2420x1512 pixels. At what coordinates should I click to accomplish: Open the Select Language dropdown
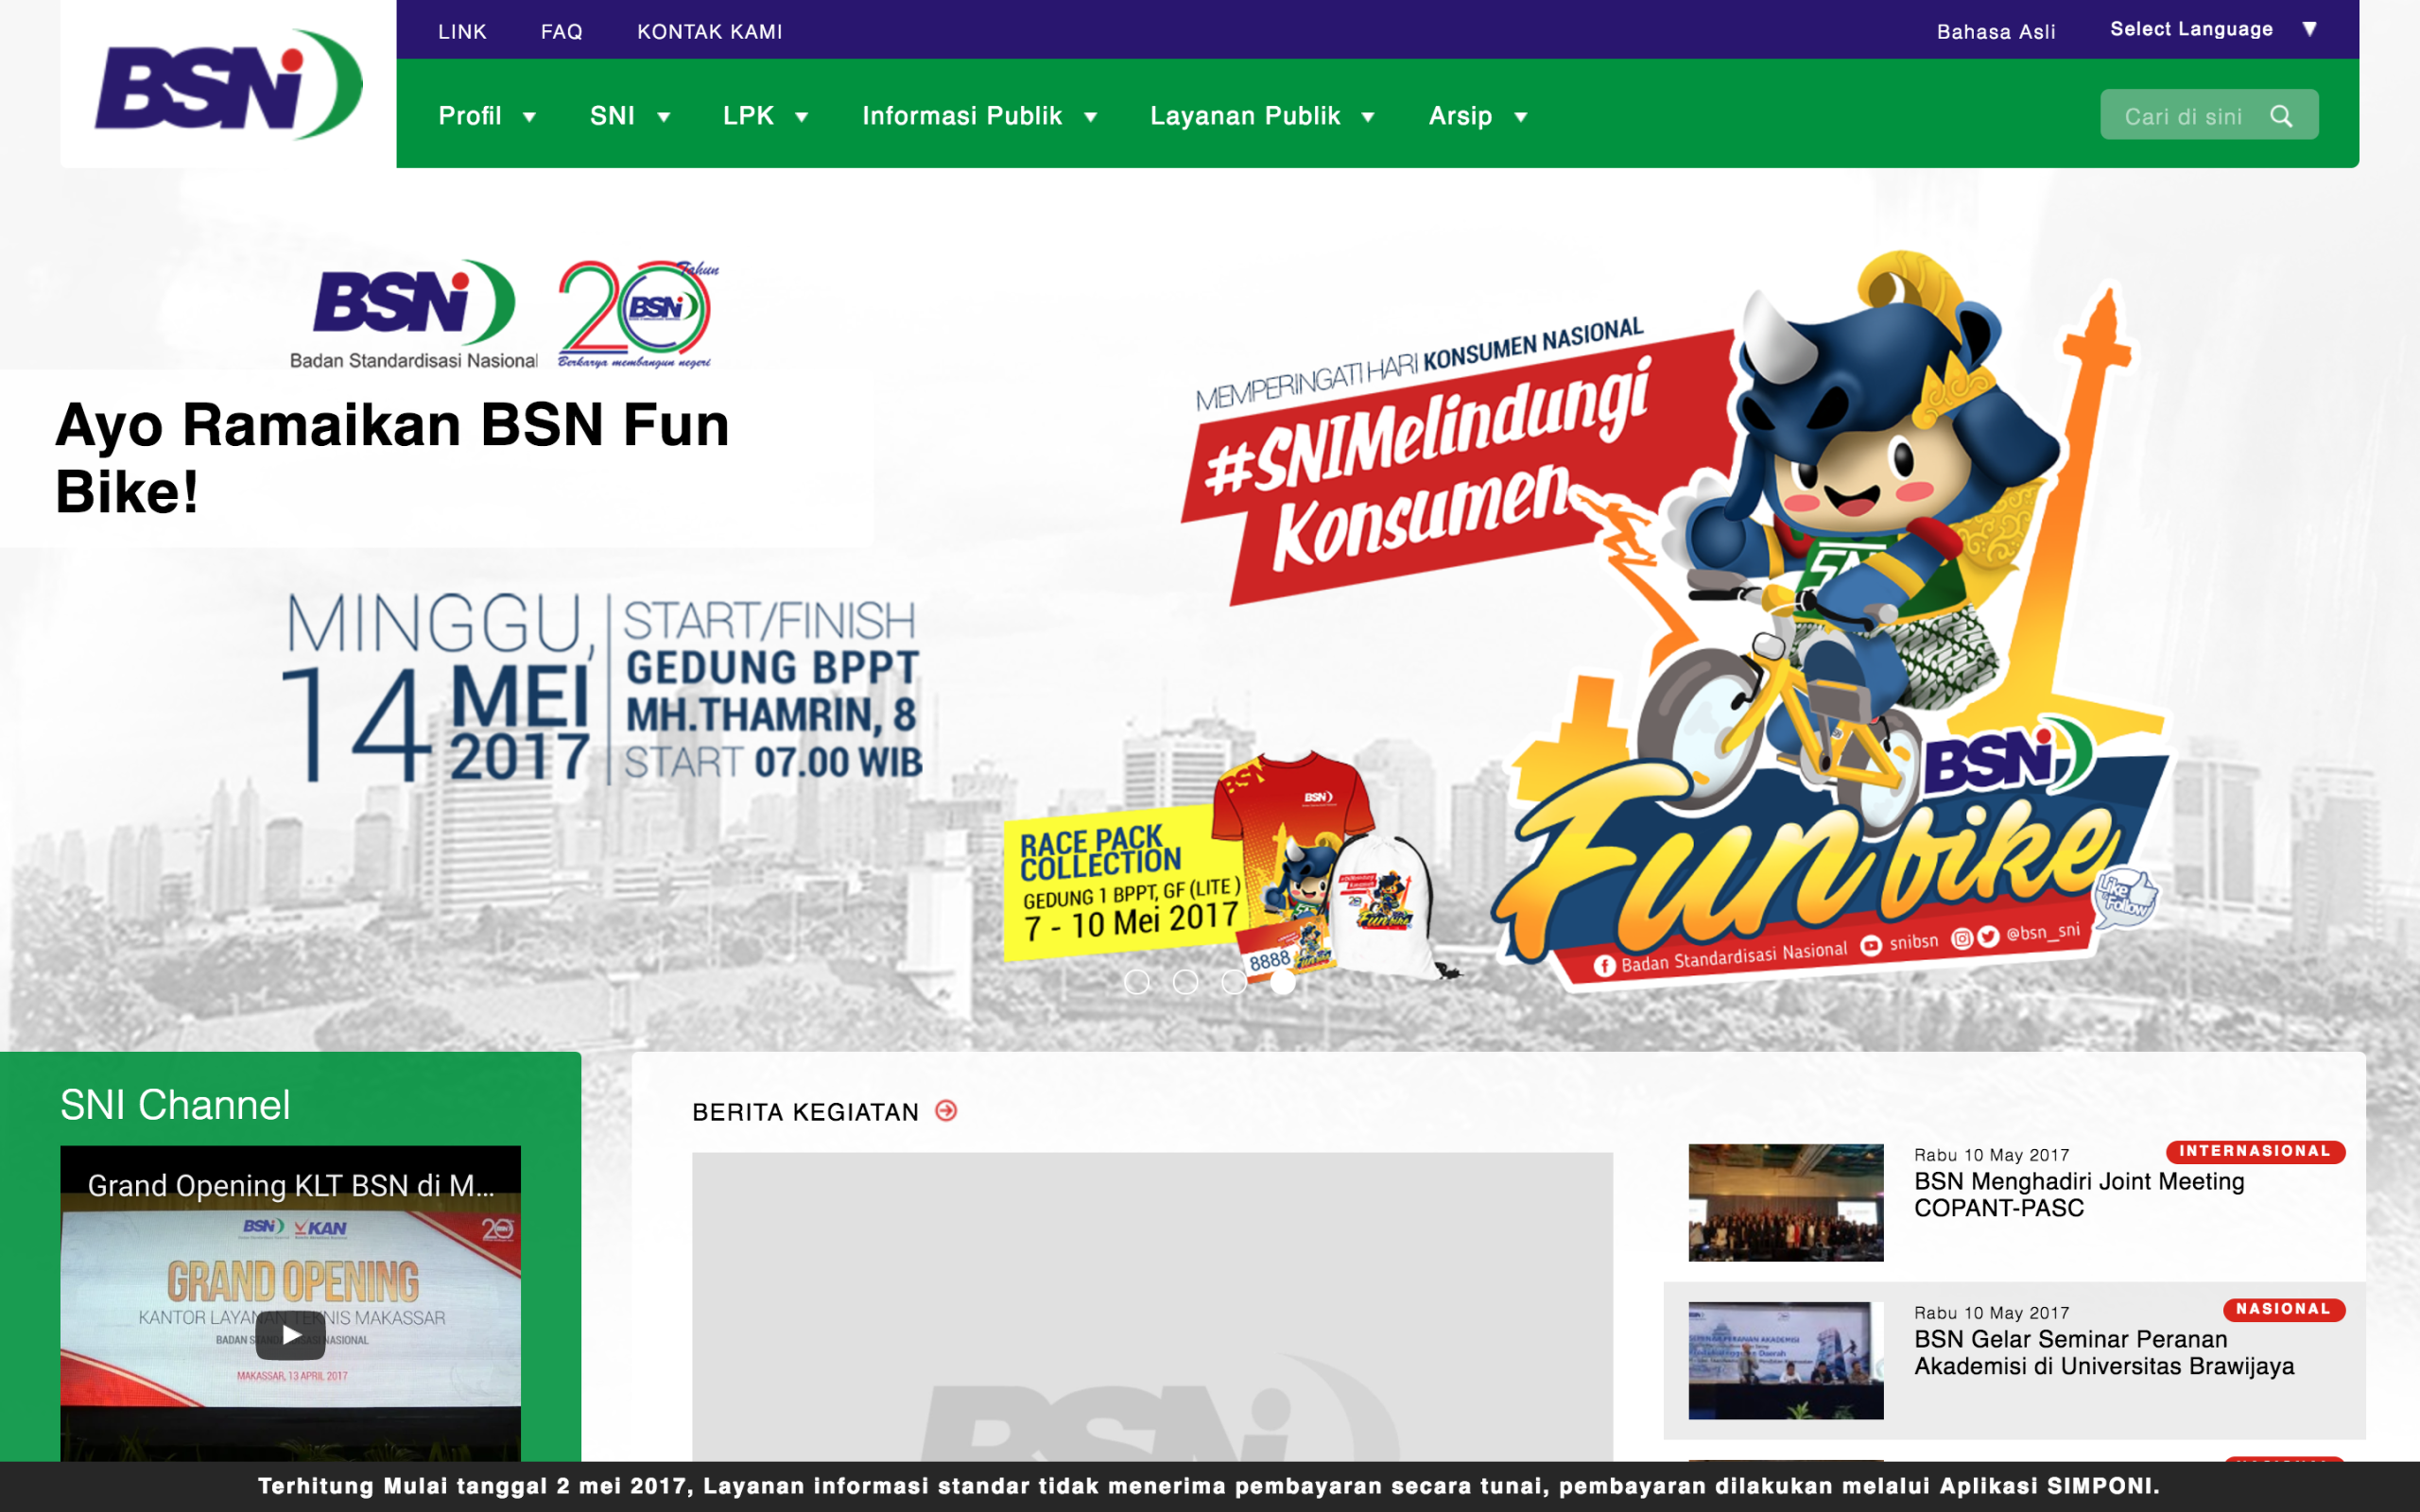pos(2213,29)
